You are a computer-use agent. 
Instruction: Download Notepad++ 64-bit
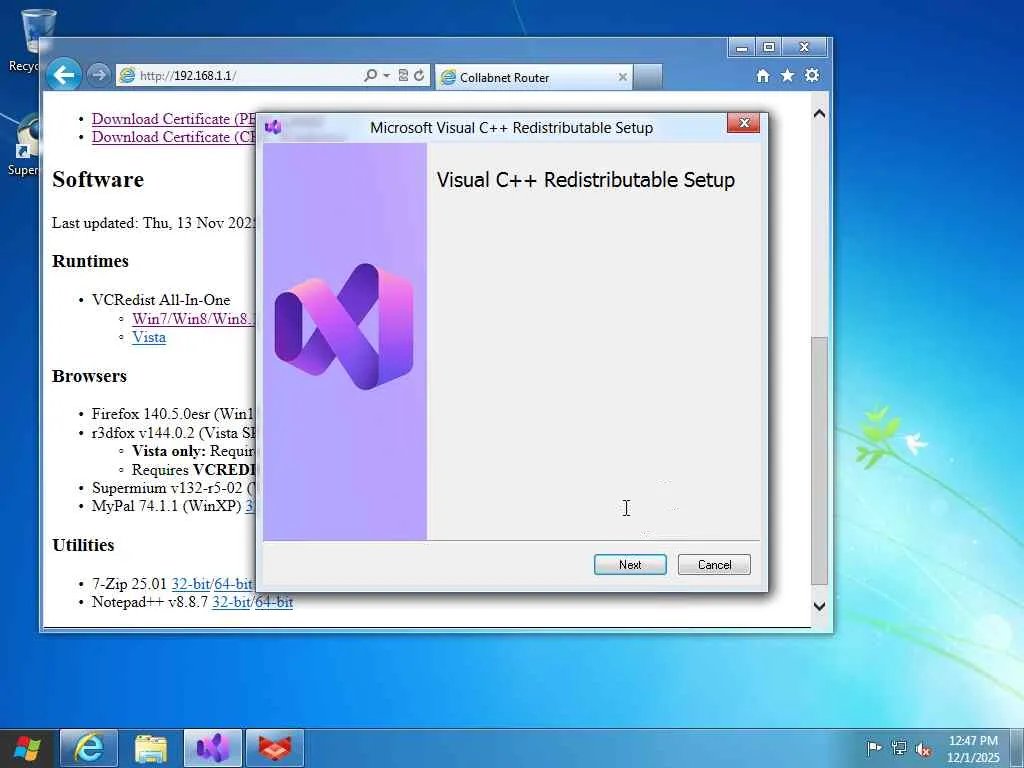[274, 602]
